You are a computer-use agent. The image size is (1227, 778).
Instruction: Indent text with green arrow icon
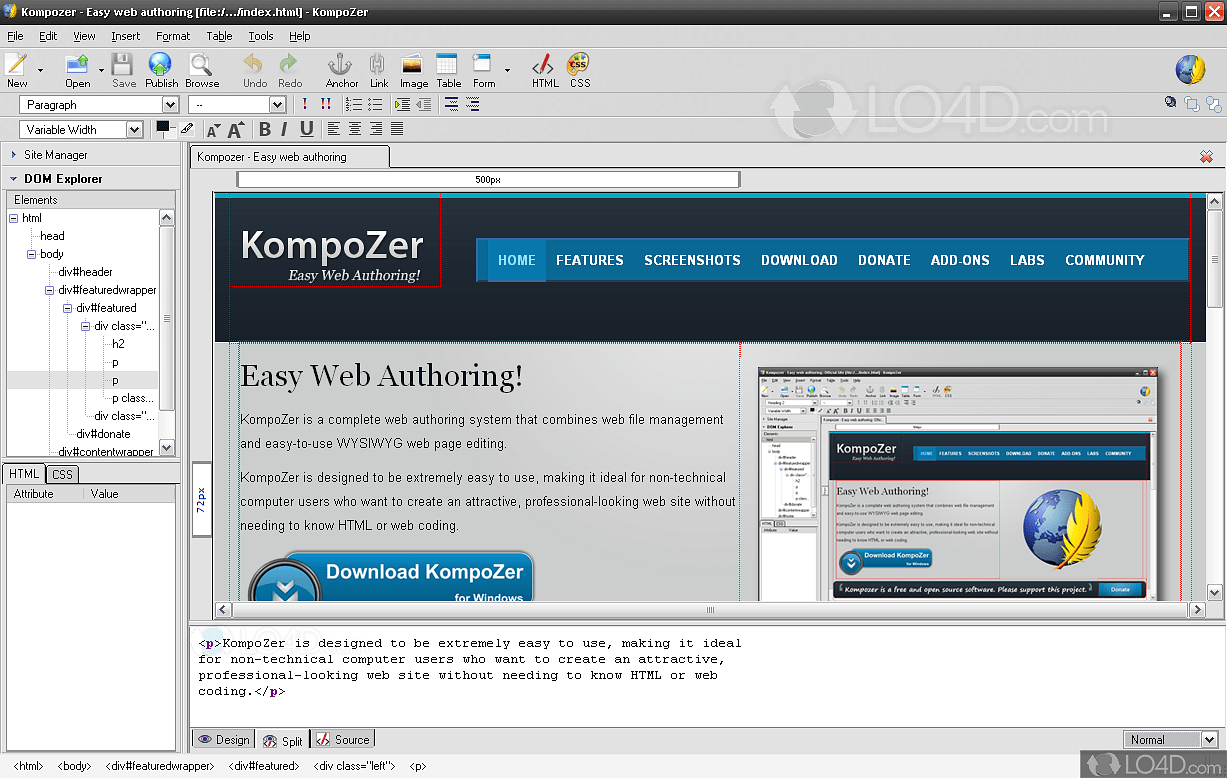403,104
